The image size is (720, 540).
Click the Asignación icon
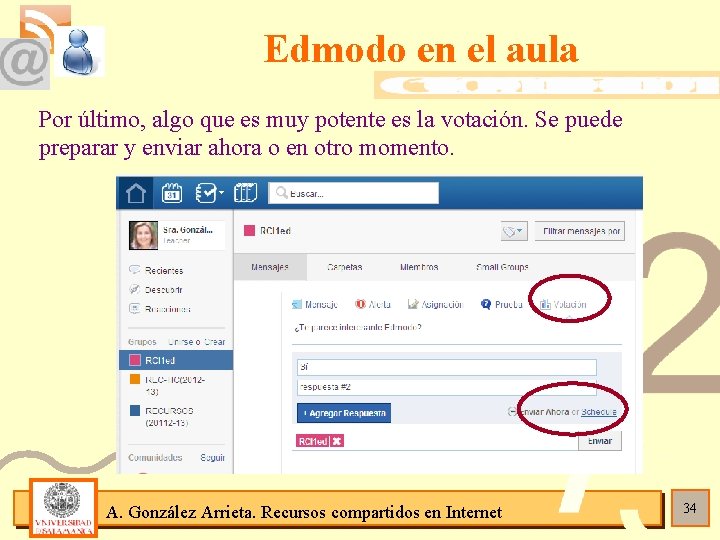tap(413, 304)
